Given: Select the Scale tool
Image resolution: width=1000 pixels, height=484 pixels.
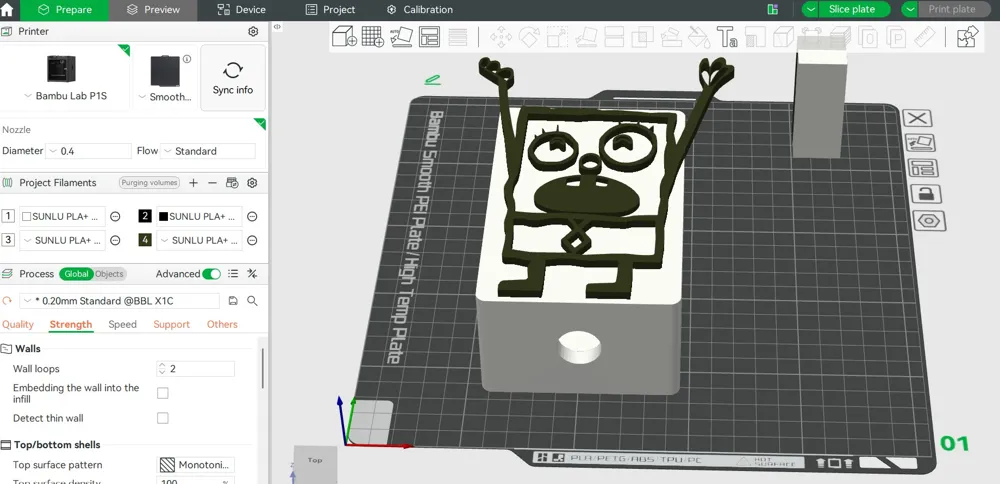Looking at the screenshot, I should pyautogui.click(x=557, y=36).
